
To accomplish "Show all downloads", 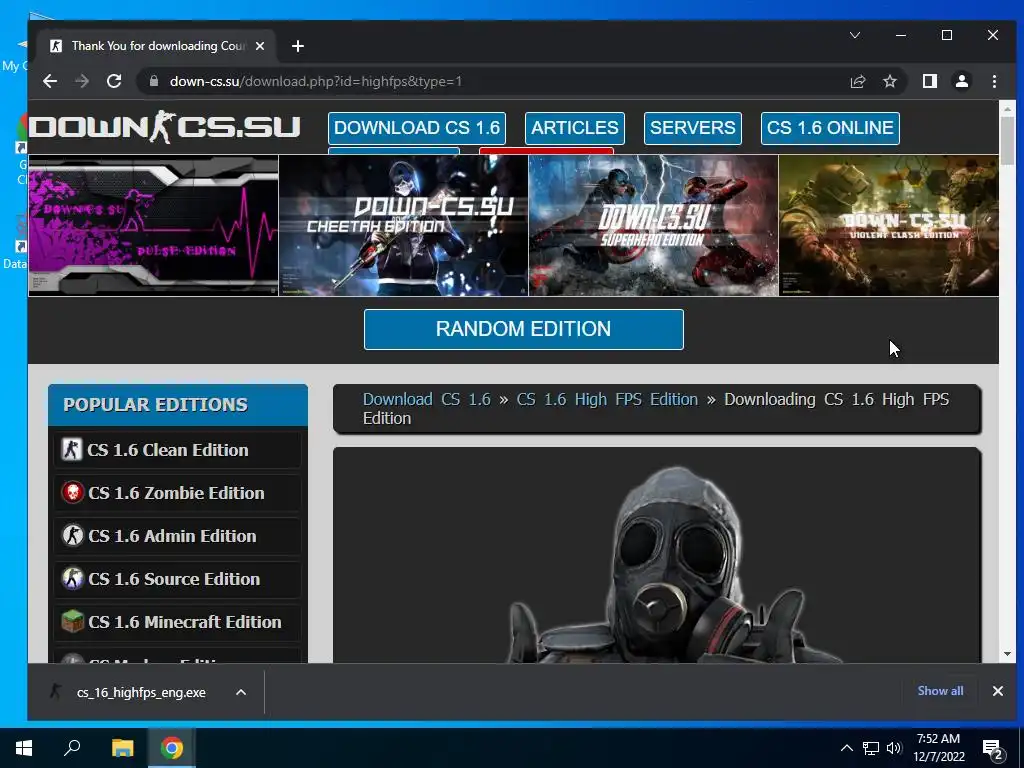I will coord(940,691).
